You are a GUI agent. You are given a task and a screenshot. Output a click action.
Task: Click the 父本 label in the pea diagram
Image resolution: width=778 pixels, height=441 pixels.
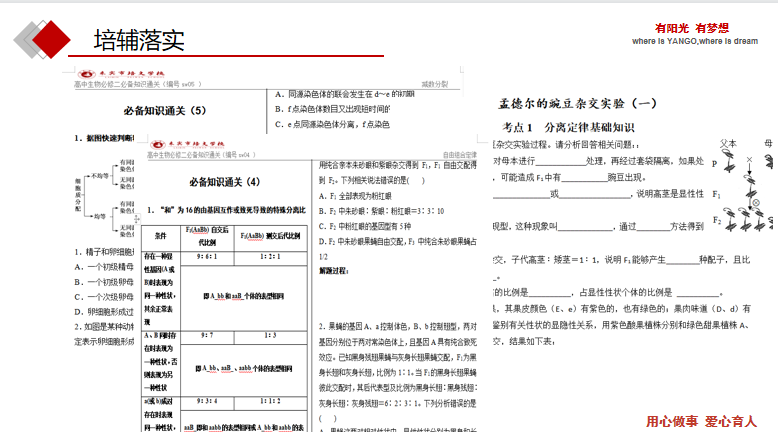click(728, 143)
